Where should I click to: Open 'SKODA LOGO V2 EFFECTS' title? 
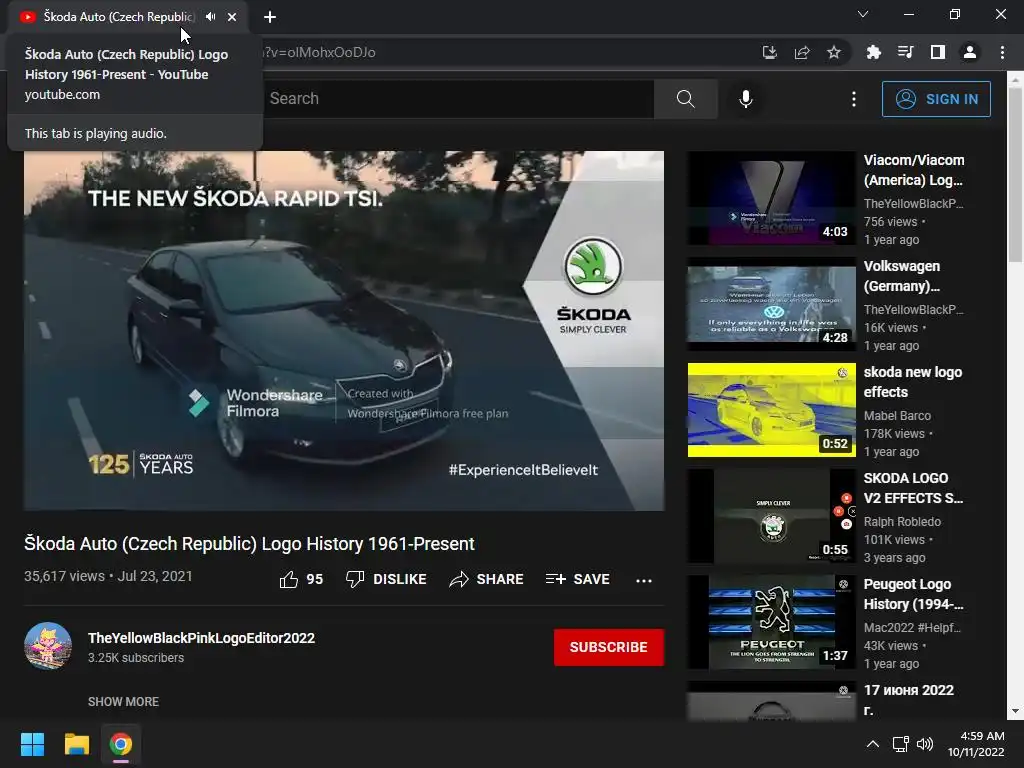[x=913, y=488]
